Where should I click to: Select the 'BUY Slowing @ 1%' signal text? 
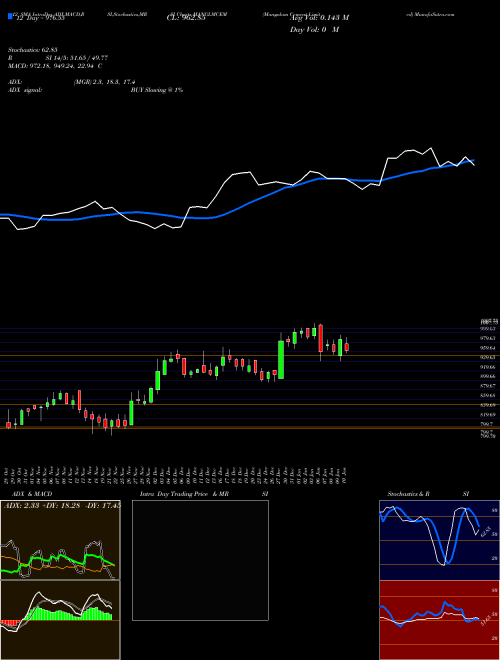pos(157,90)
